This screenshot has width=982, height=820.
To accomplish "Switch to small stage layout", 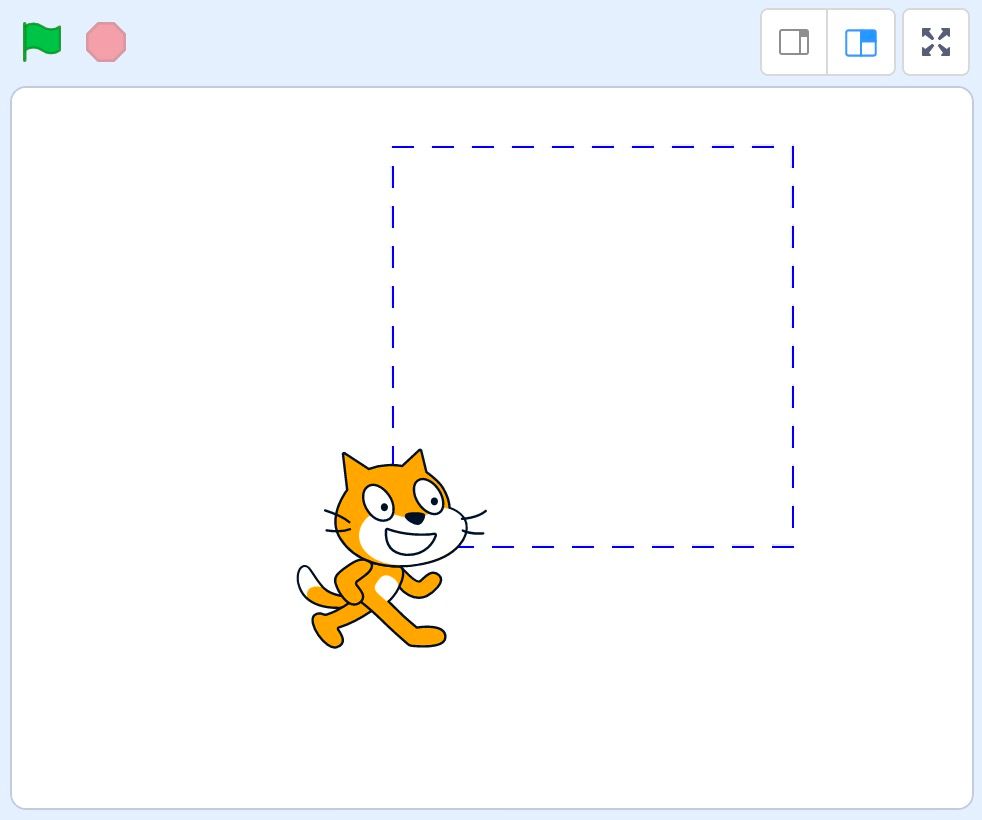I will point(794,42).
